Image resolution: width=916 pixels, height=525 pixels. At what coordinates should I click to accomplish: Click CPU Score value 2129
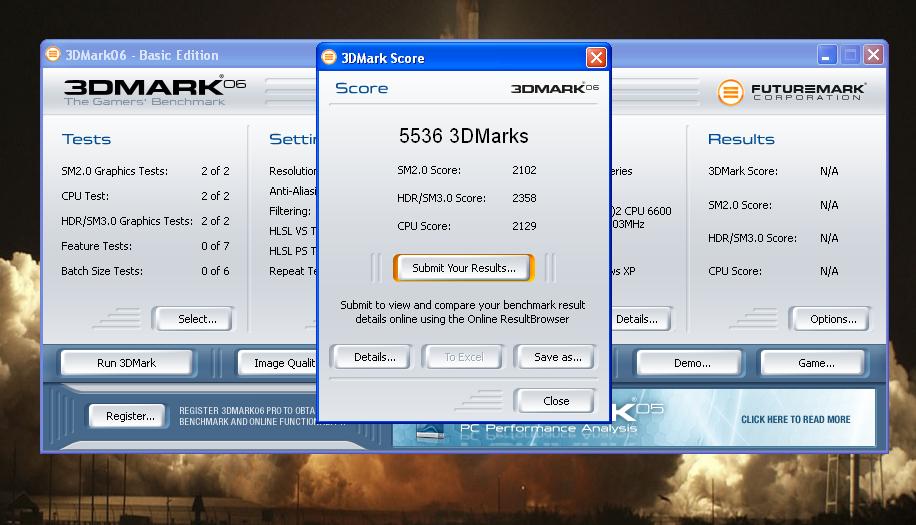[x=524, y=226]
